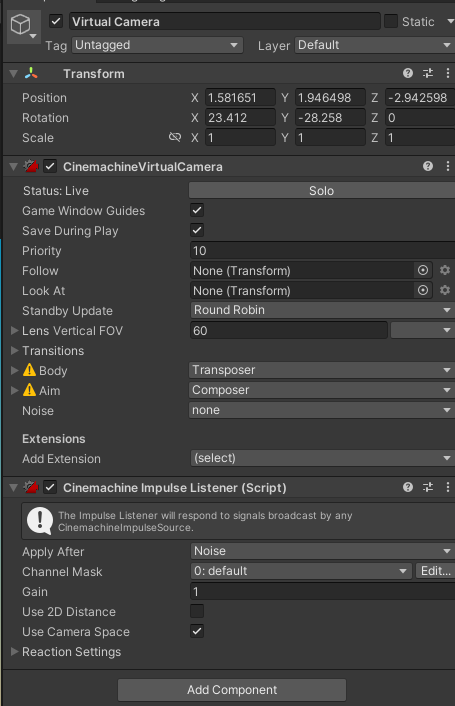Open Look At target object picker
Image resolution: width=455 pixels, height=706 pixels.
tap(423, 290)
